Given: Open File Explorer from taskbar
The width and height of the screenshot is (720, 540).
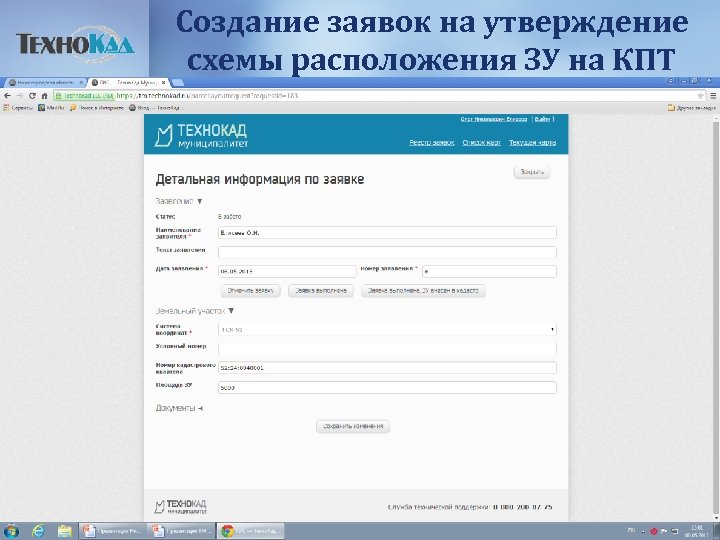Looking at the screenshot, I should tap(65, 531).
